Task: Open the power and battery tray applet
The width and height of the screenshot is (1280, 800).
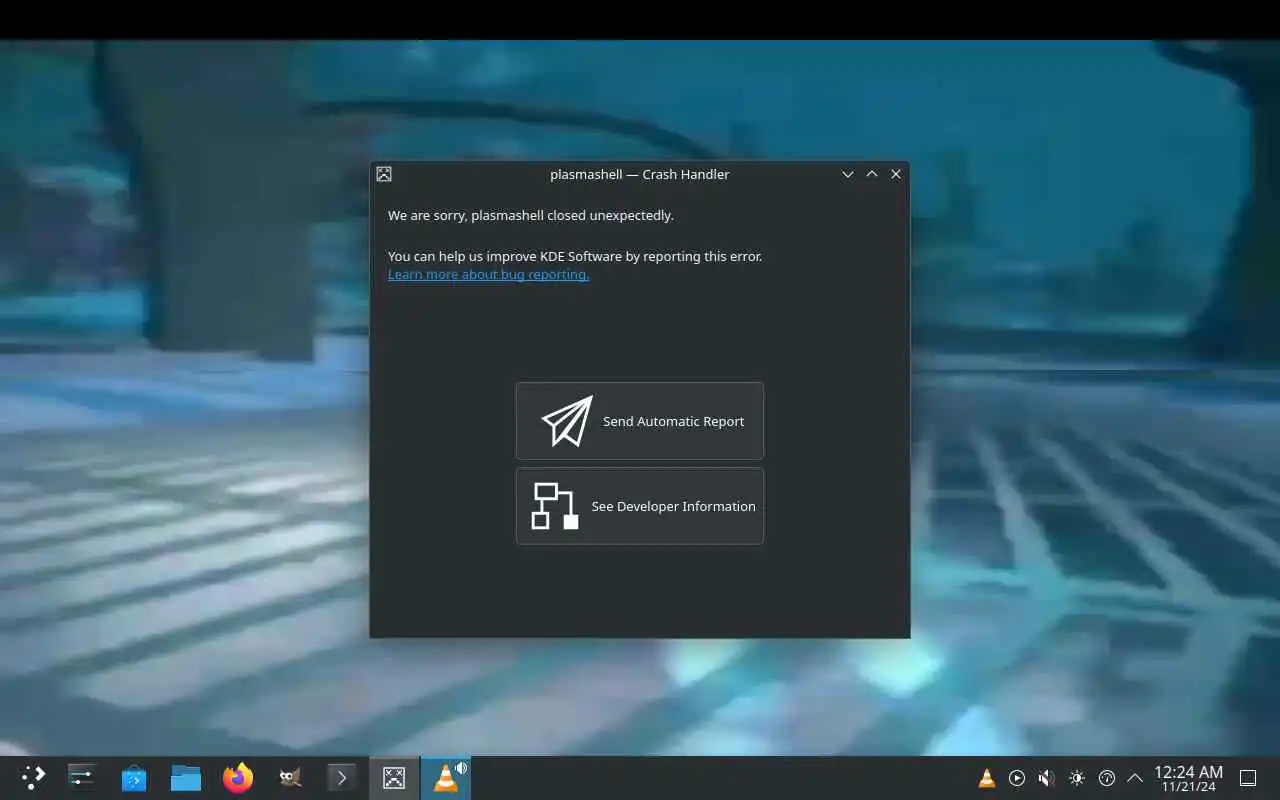Action: coord(1107,778)
